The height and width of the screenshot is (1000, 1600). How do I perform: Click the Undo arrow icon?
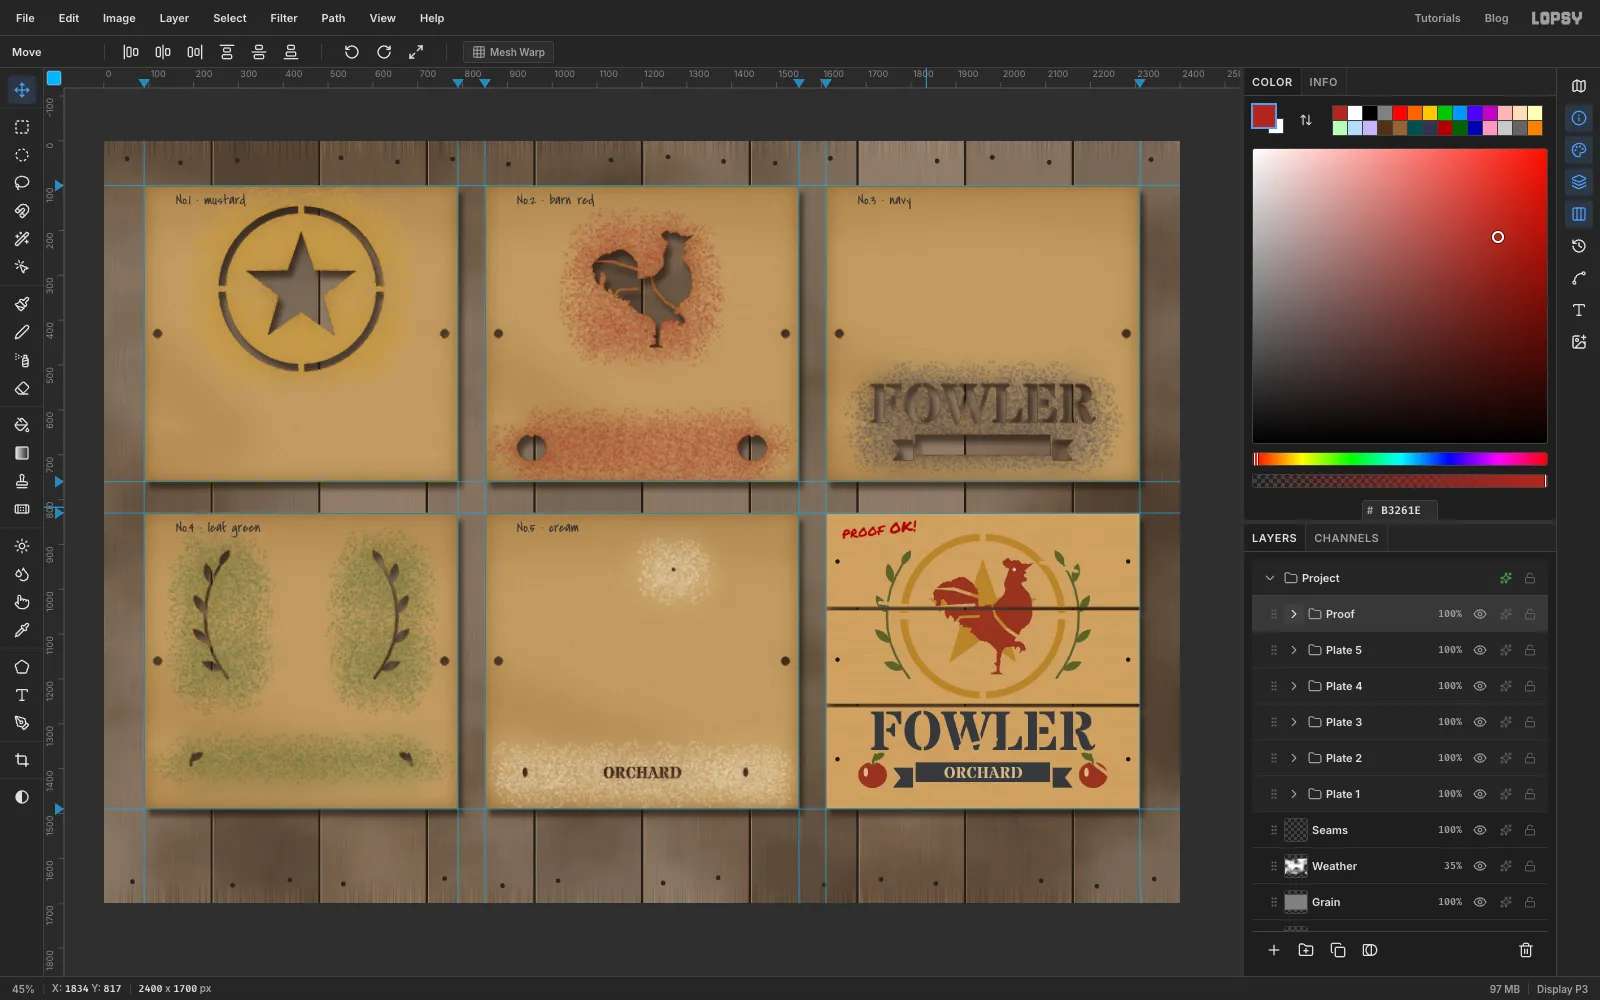(351, 52)
